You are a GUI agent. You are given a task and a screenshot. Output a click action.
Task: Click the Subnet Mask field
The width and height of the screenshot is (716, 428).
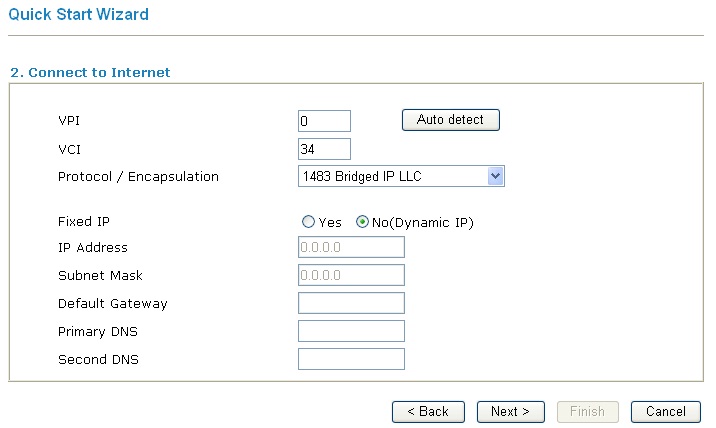(351, 275)
